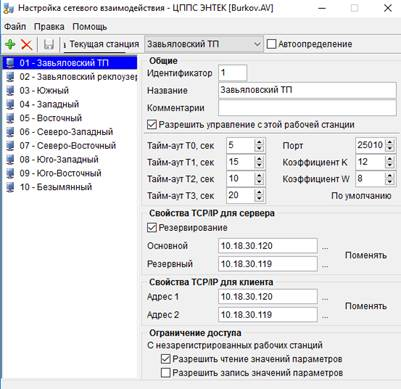Uncheck Разрешить управление с этой рабочей станции

tap(152, 125)
